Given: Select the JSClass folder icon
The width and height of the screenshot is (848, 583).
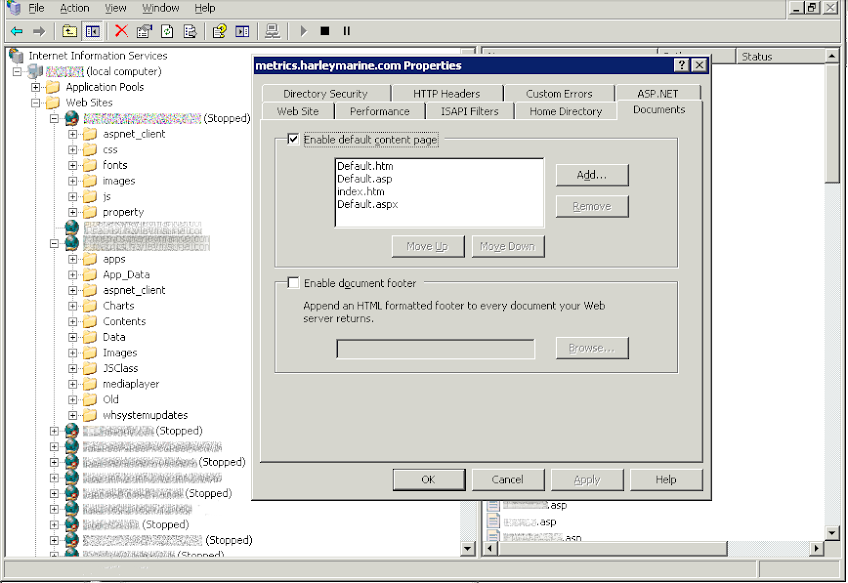Looking at the screenshot, I should pyautogui.click(x=90, y=368).
